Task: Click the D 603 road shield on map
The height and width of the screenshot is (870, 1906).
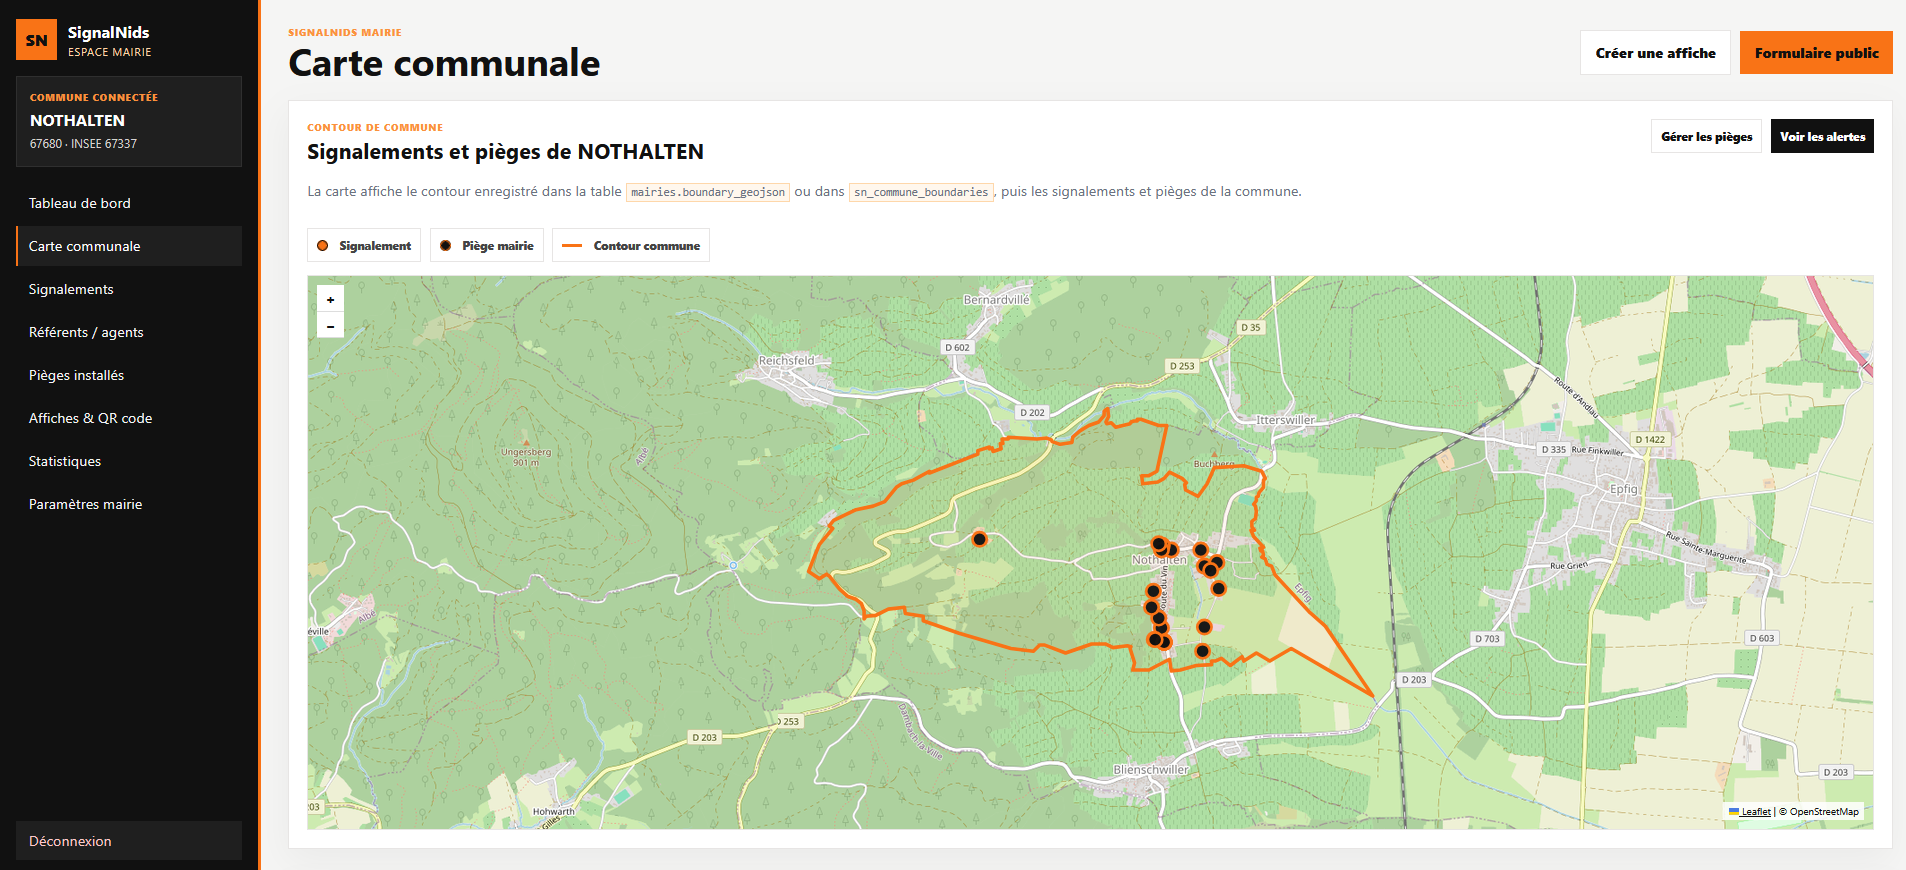Action: [1761, 638]
